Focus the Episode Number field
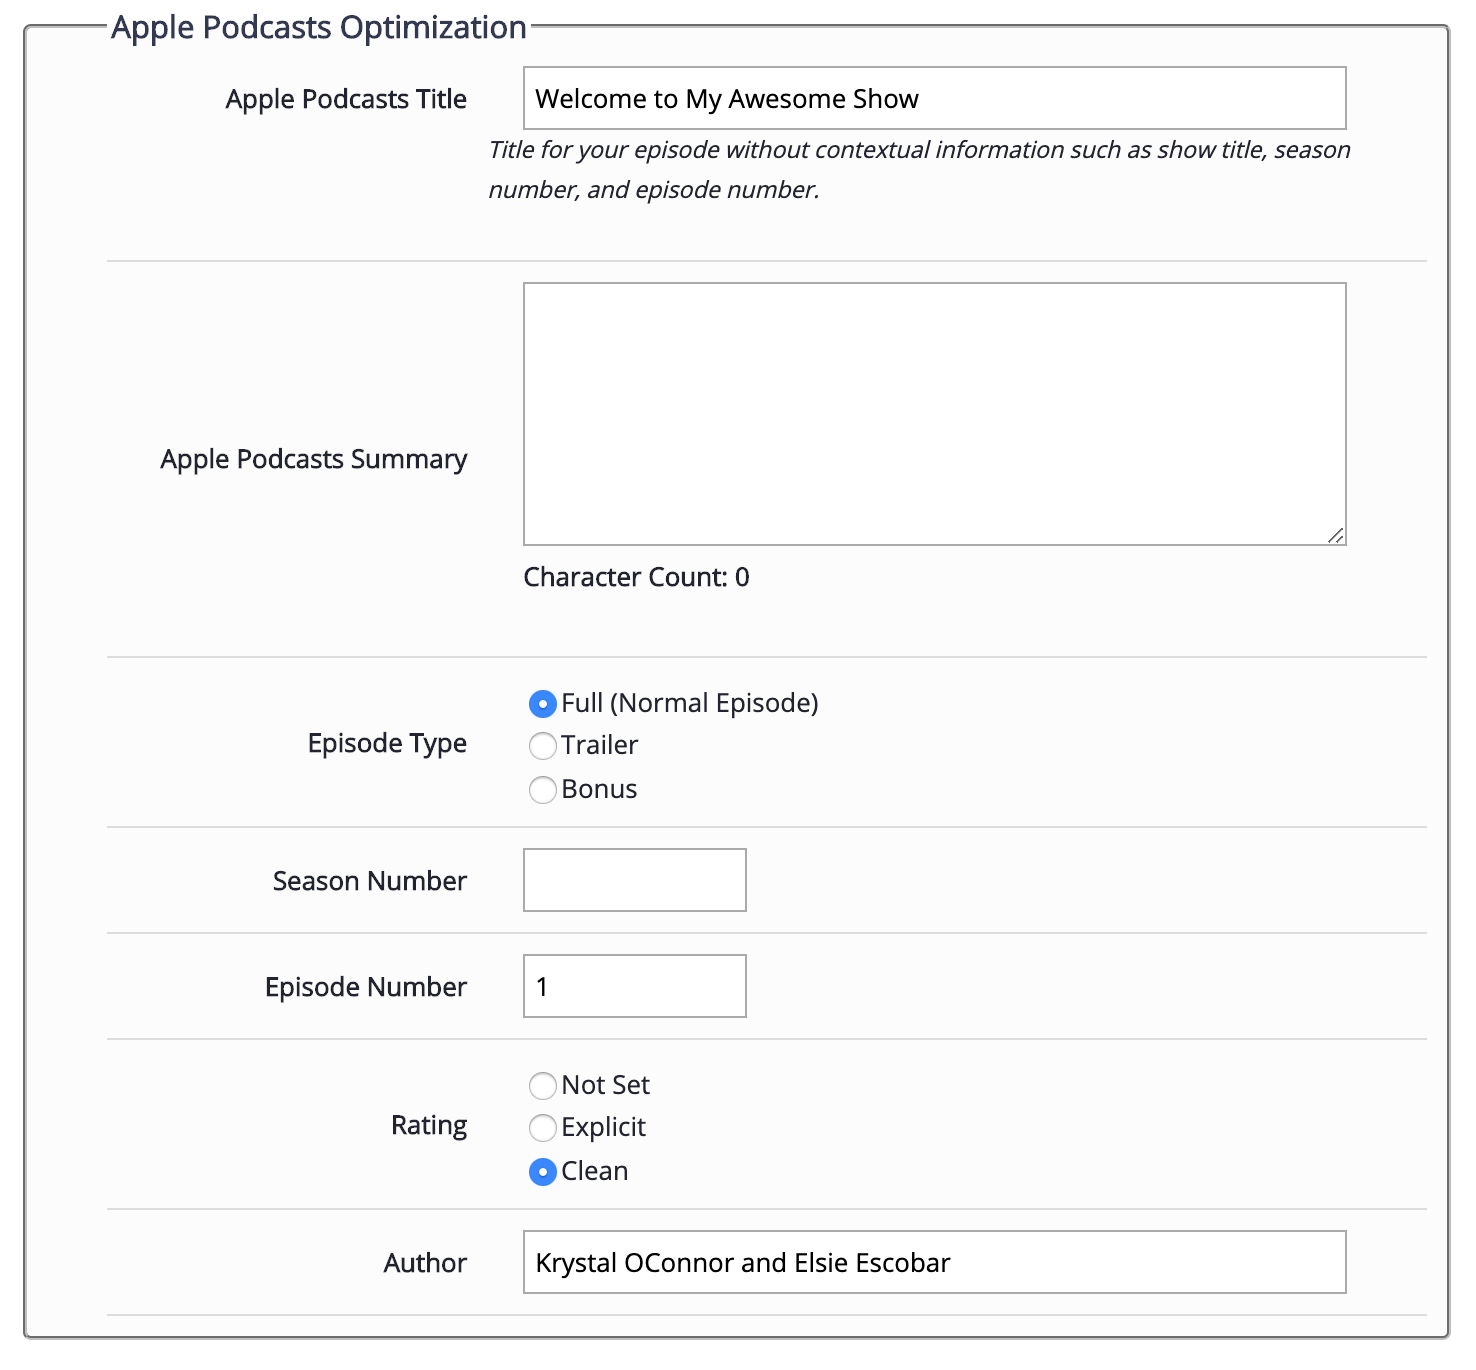 coord(634,986)
